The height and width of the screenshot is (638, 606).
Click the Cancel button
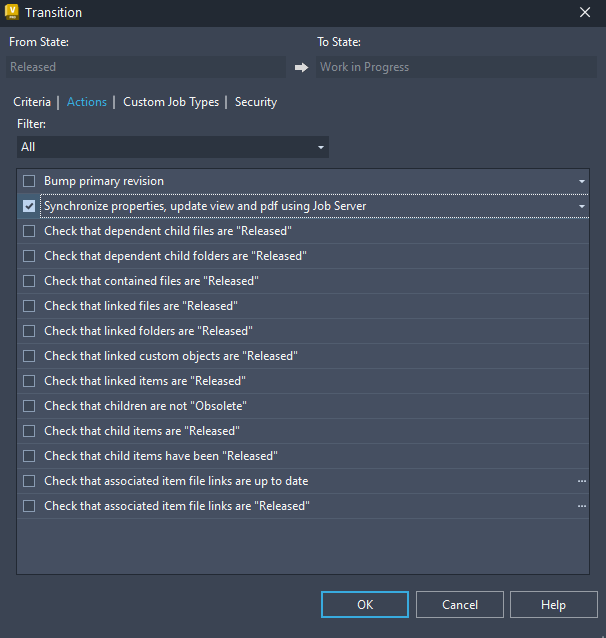[460, 604]
